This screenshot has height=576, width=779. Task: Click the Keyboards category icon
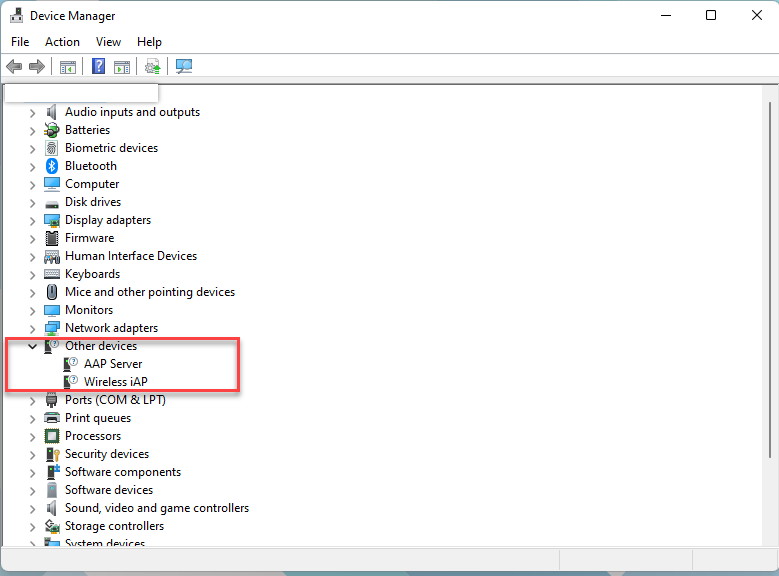click(x=52, y=274)
